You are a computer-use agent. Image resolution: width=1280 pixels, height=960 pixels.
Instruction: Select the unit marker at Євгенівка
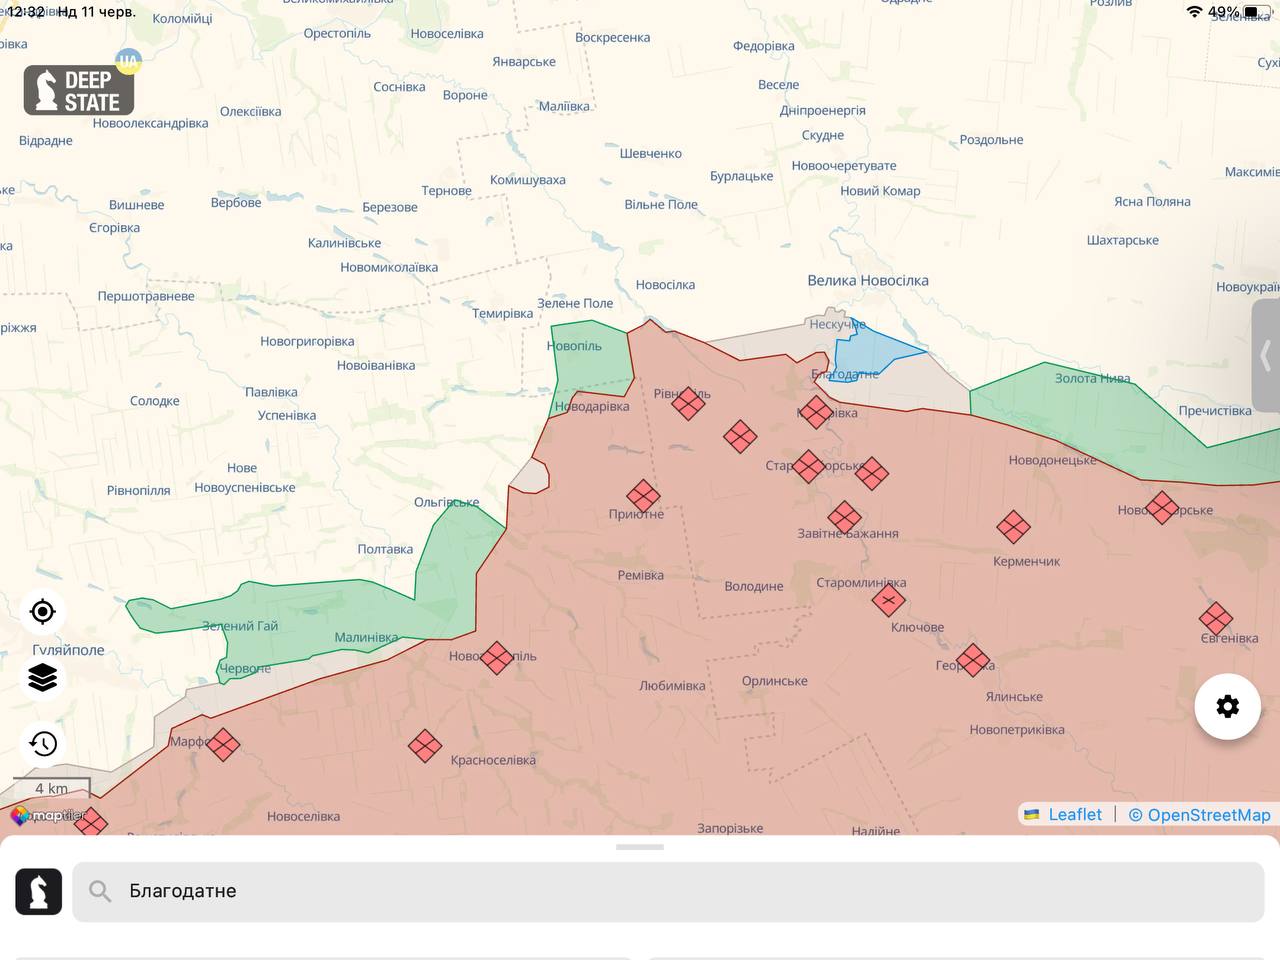pyautogui.click(x=1215, y=618)
